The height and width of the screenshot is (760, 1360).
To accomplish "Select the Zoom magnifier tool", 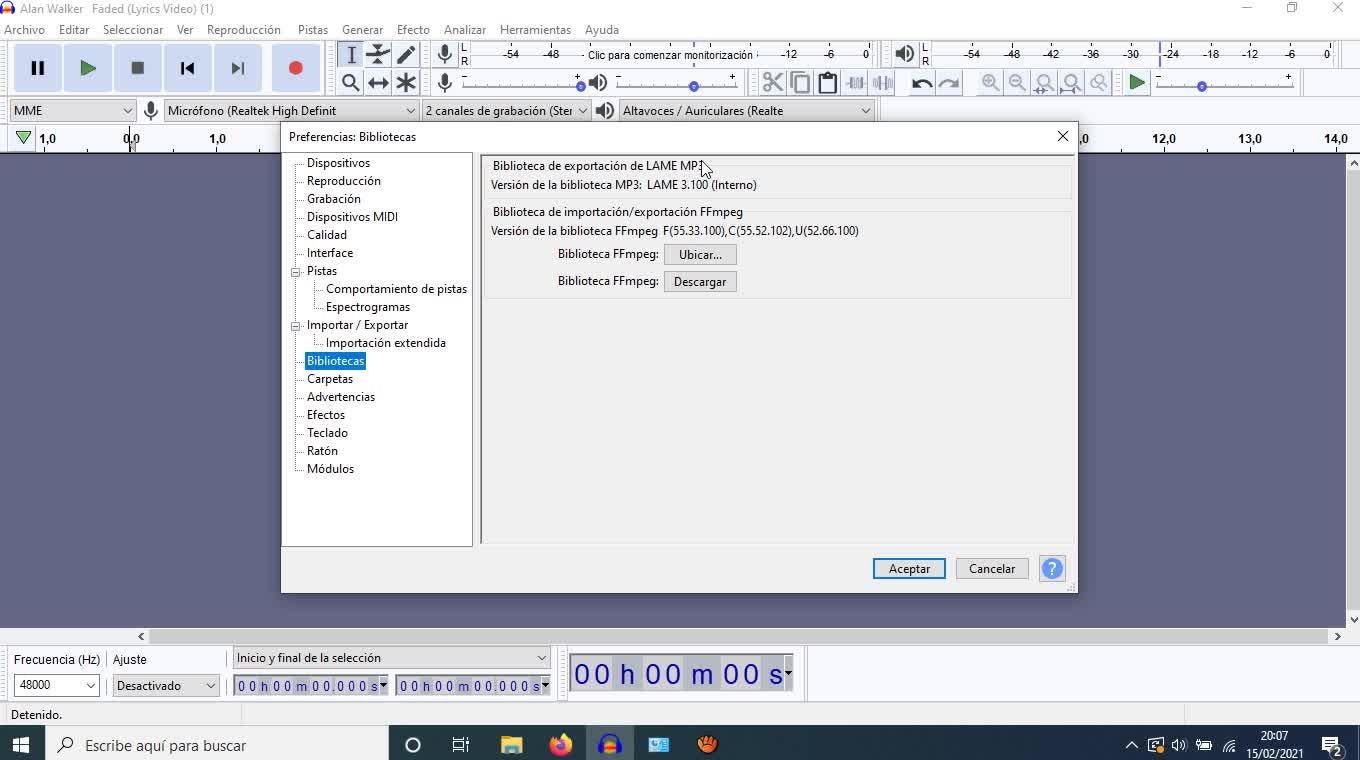I will pyautogui.click(x=351, y=83).
